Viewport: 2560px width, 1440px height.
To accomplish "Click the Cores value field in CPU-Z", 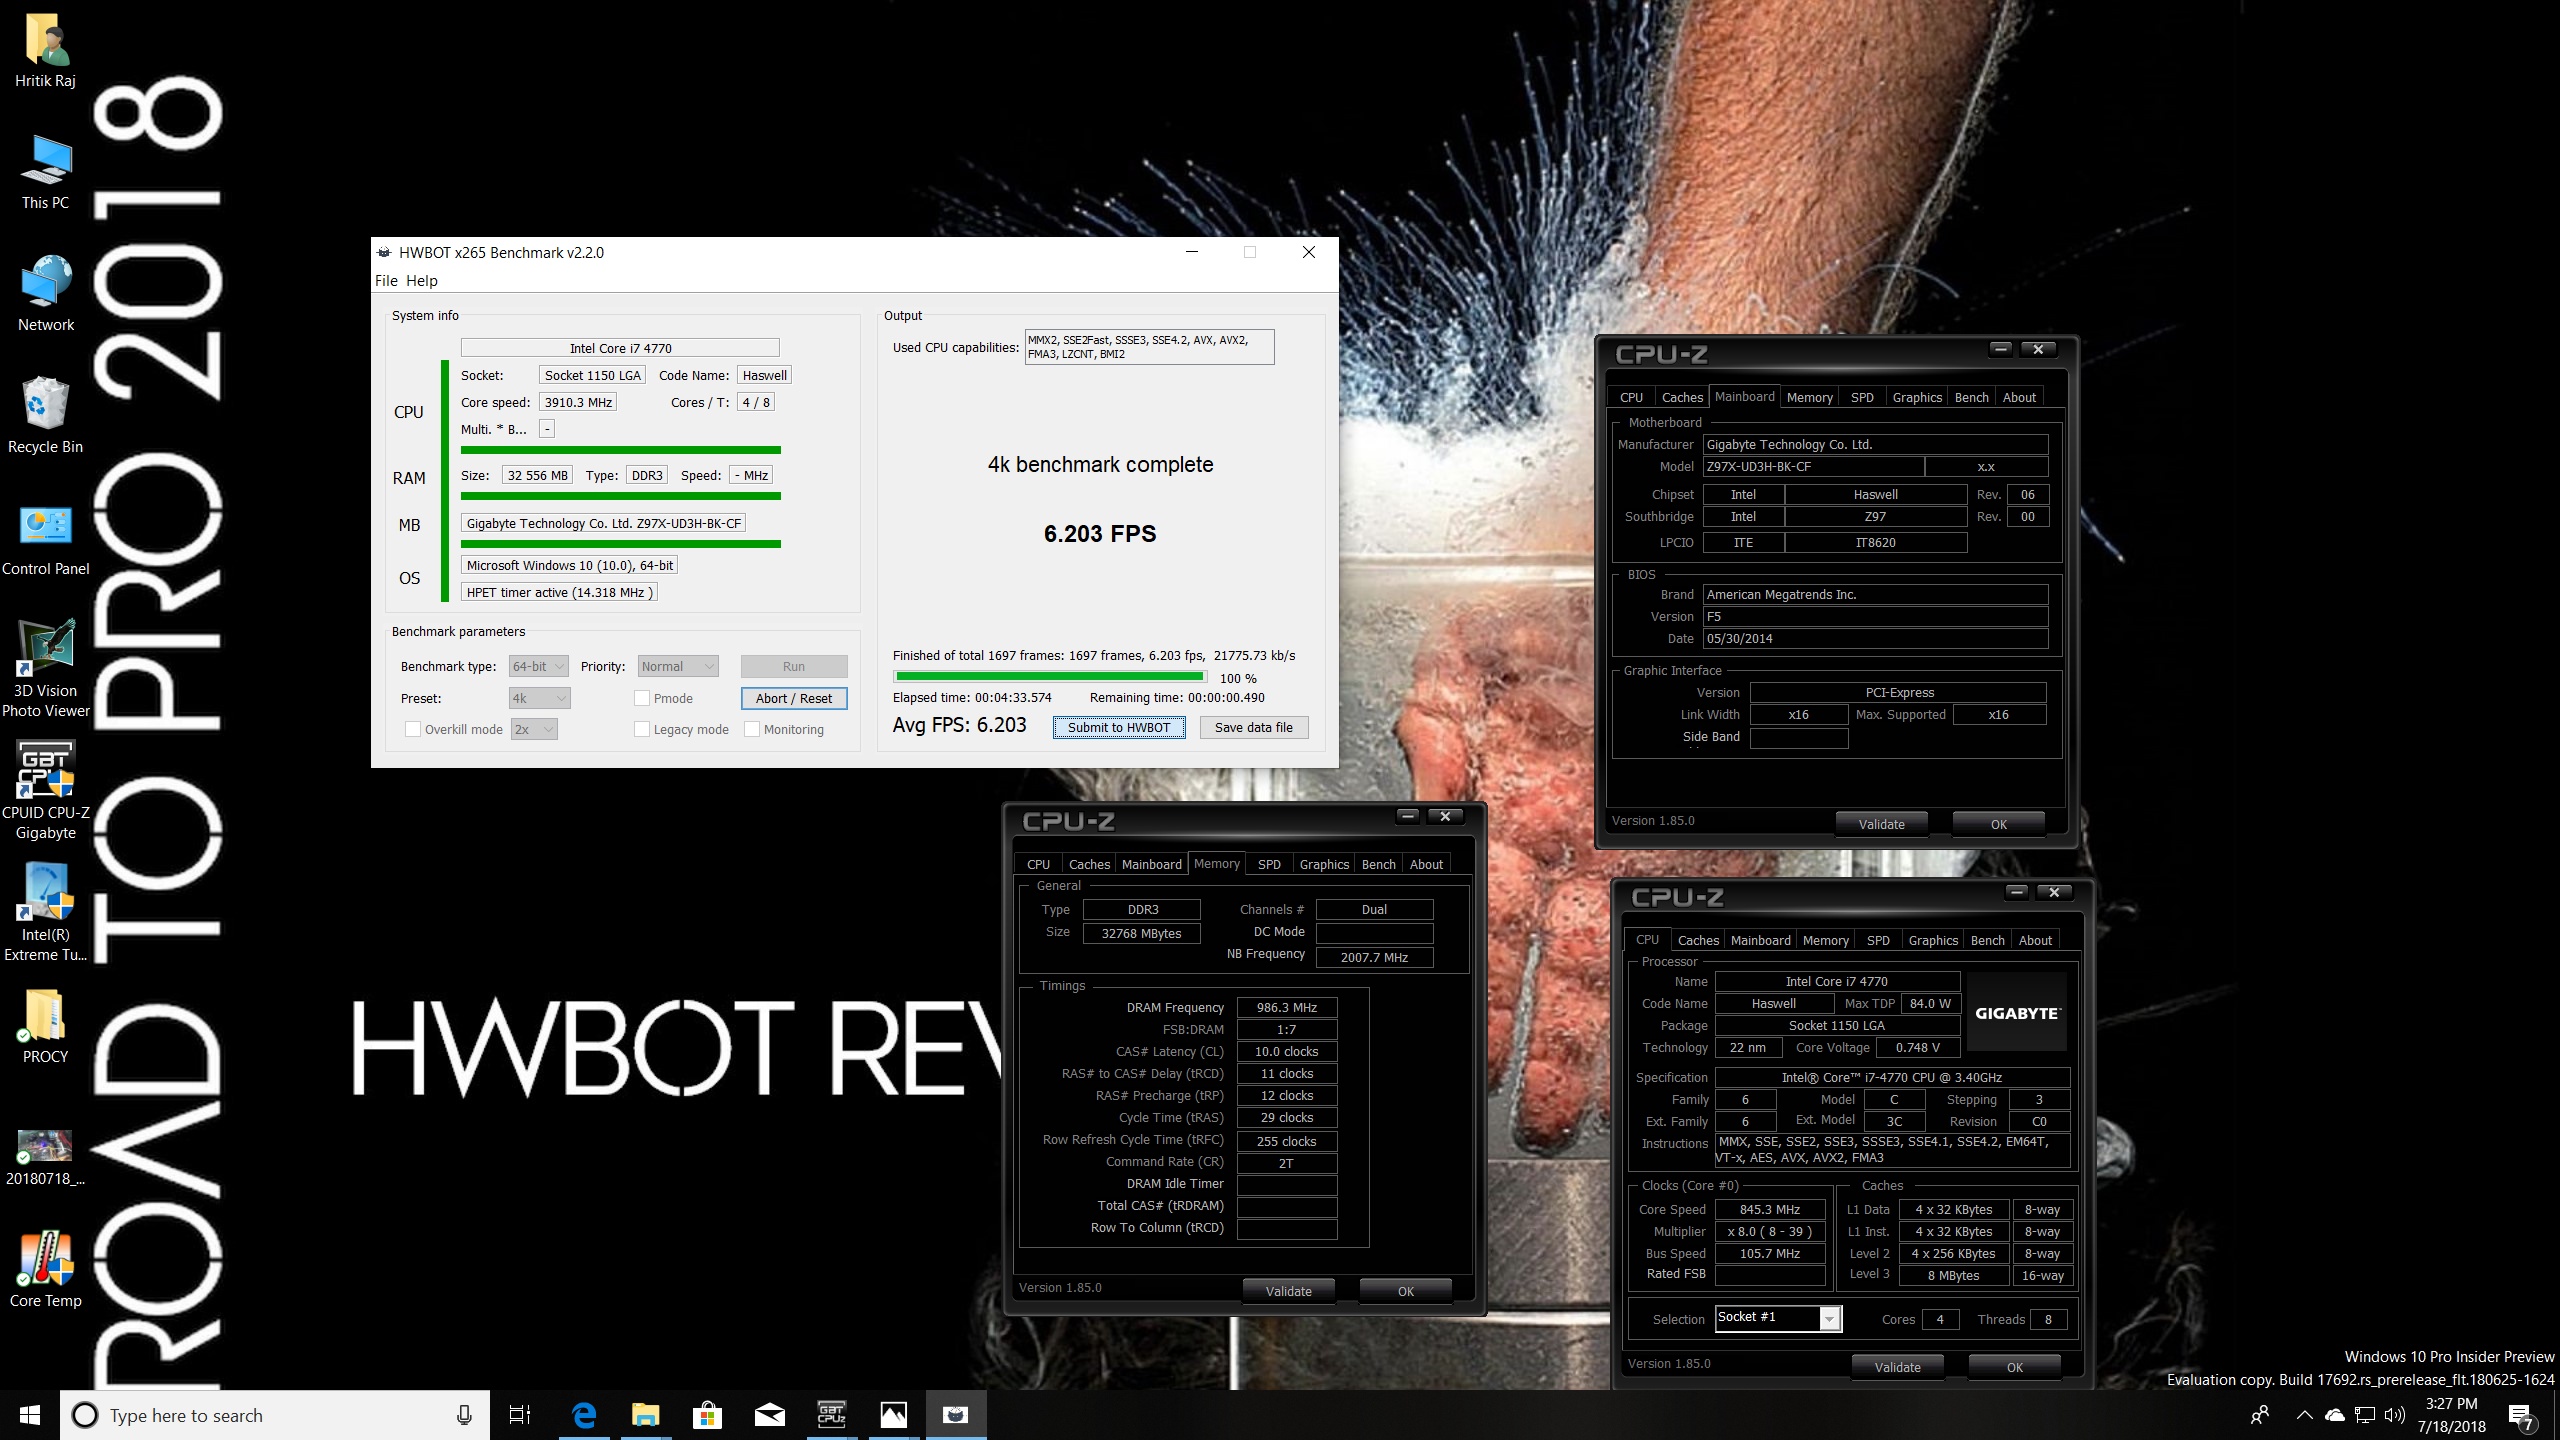I will [1940, 1319].
